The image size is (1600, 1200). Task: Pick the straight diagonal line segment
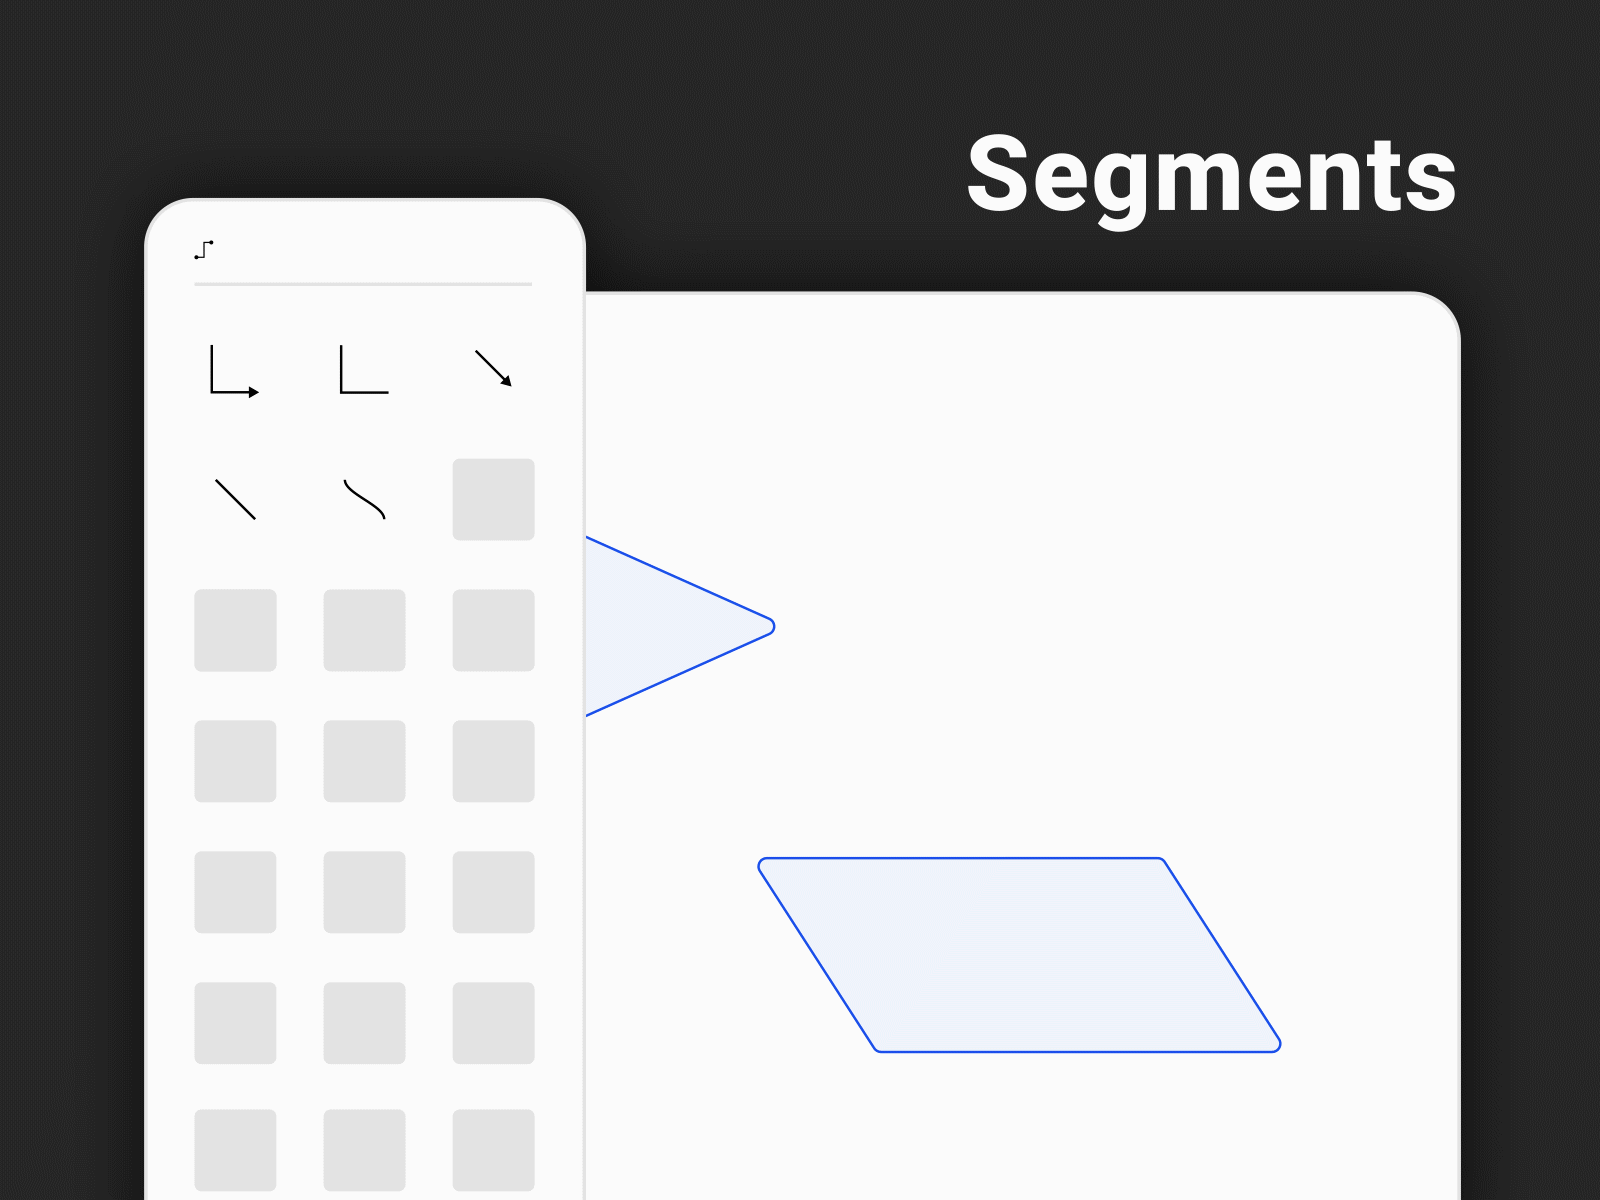click(x=235, y=499)
